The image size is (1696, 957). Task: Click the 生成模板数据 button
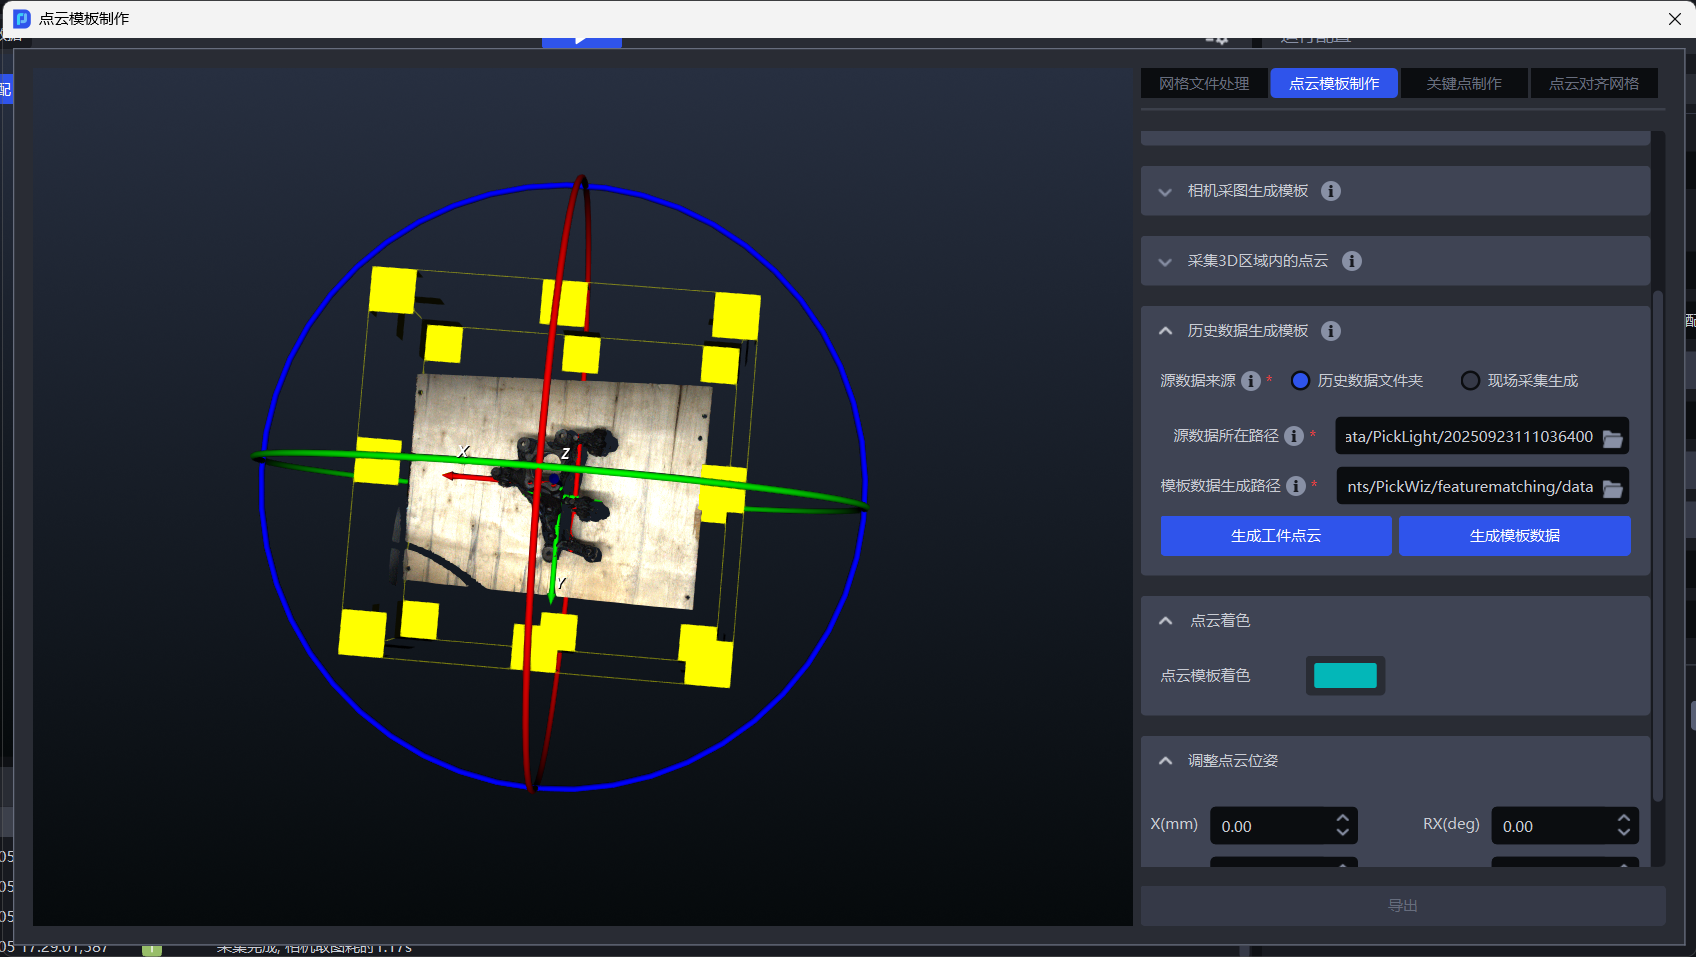(x=1514, y=536)
